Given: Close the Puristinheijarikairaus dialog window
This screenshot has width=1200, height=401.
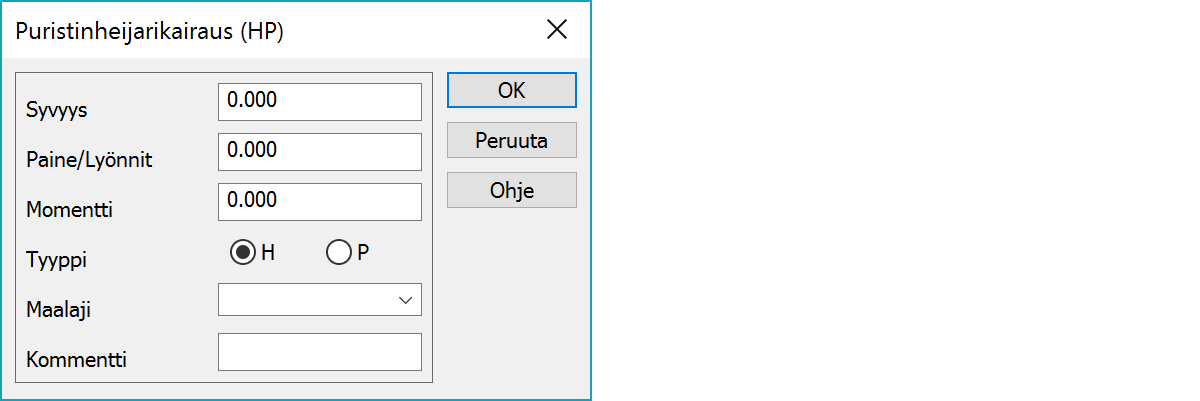Looking at the screenshot, I should (x=557, y=30).
